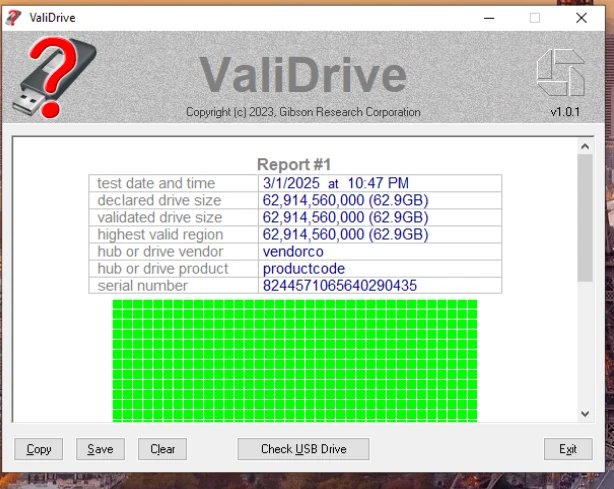Click the test date and time value
The width and height of the screenshot is (614, 489).
pos(321,183)
